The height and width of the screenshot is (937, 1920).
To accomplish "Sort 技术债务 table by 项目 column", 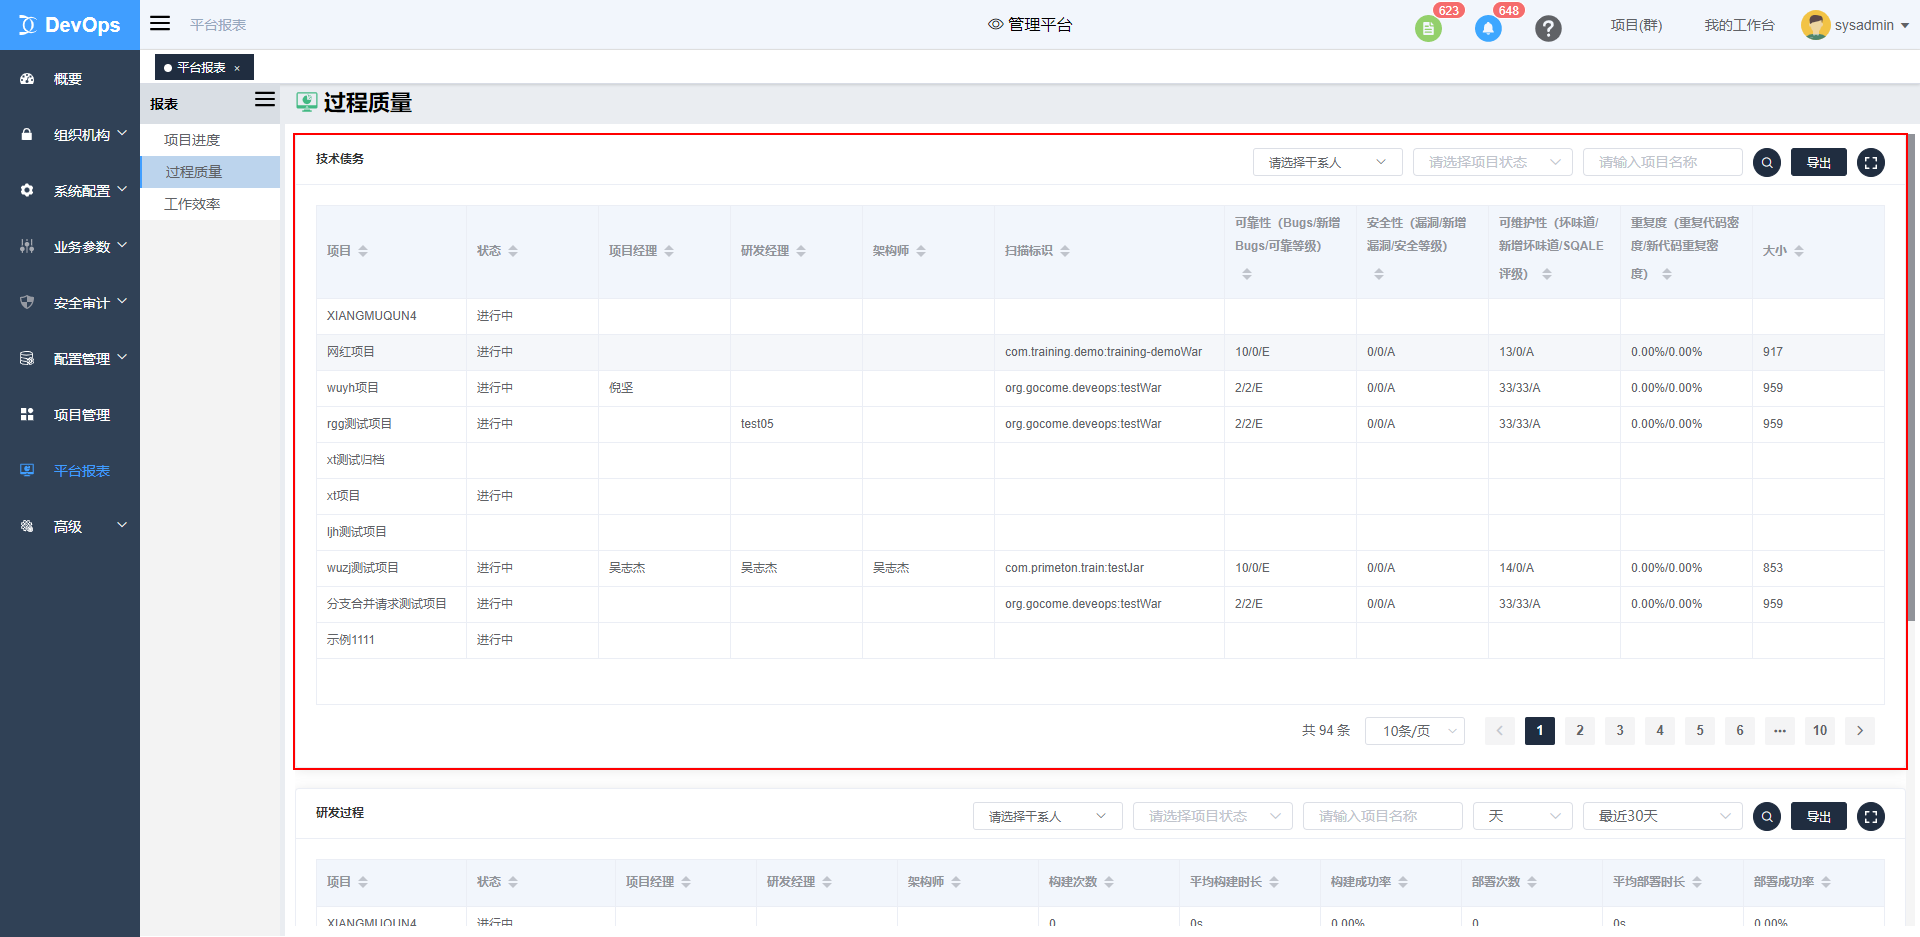I will (x=363, y=251).
